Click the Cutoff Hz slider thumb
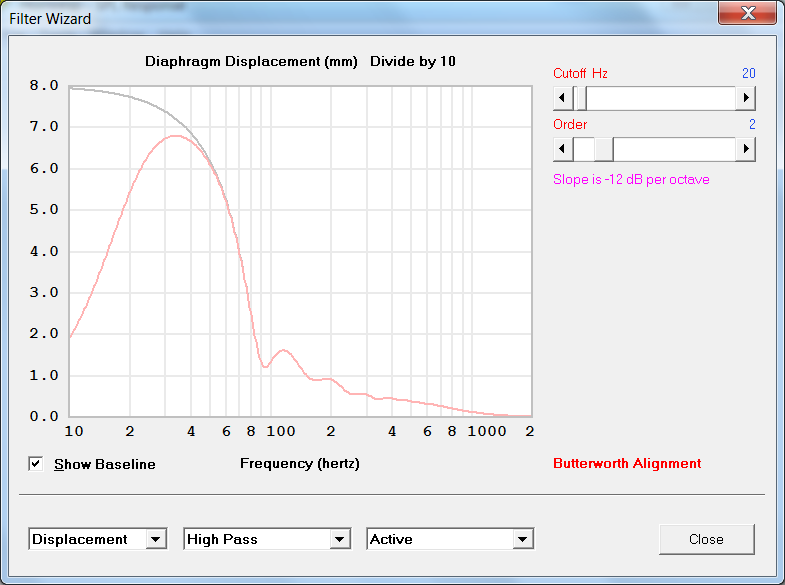 coord(581,98)
